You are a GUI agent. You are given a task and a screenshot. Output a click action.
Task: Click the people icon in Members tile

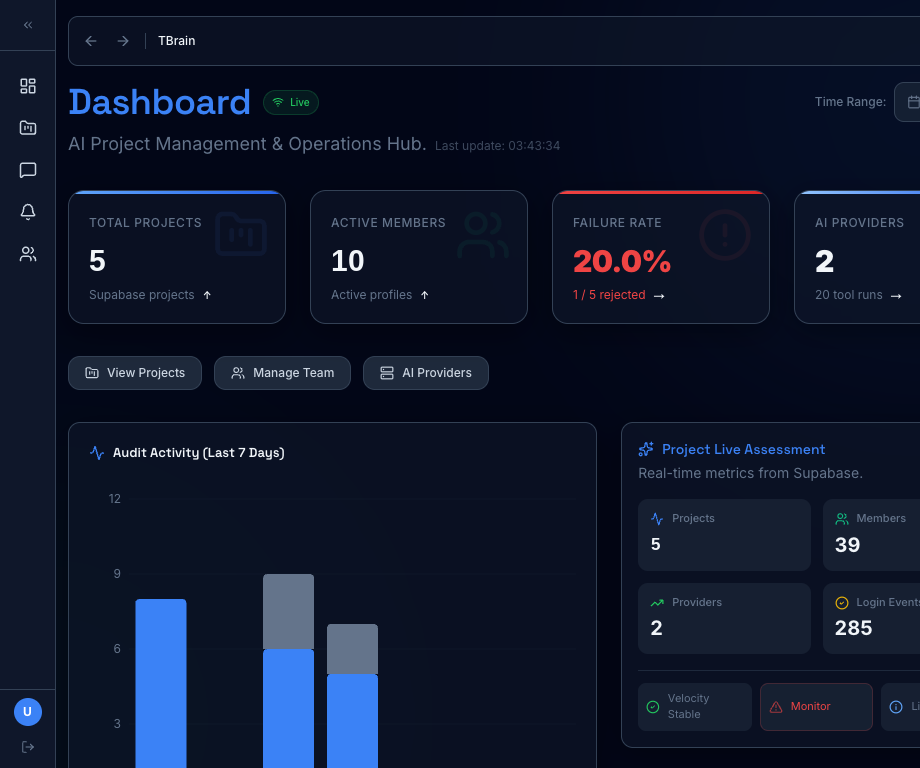842,519
